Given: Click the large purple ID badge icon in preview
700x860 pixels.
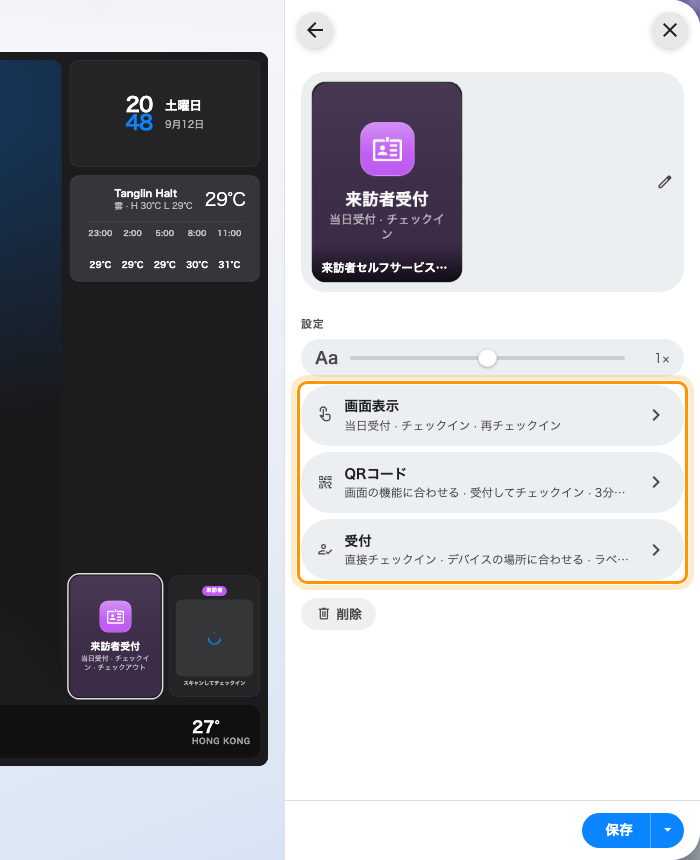Looking at the screenshot, I should [387, 149].
